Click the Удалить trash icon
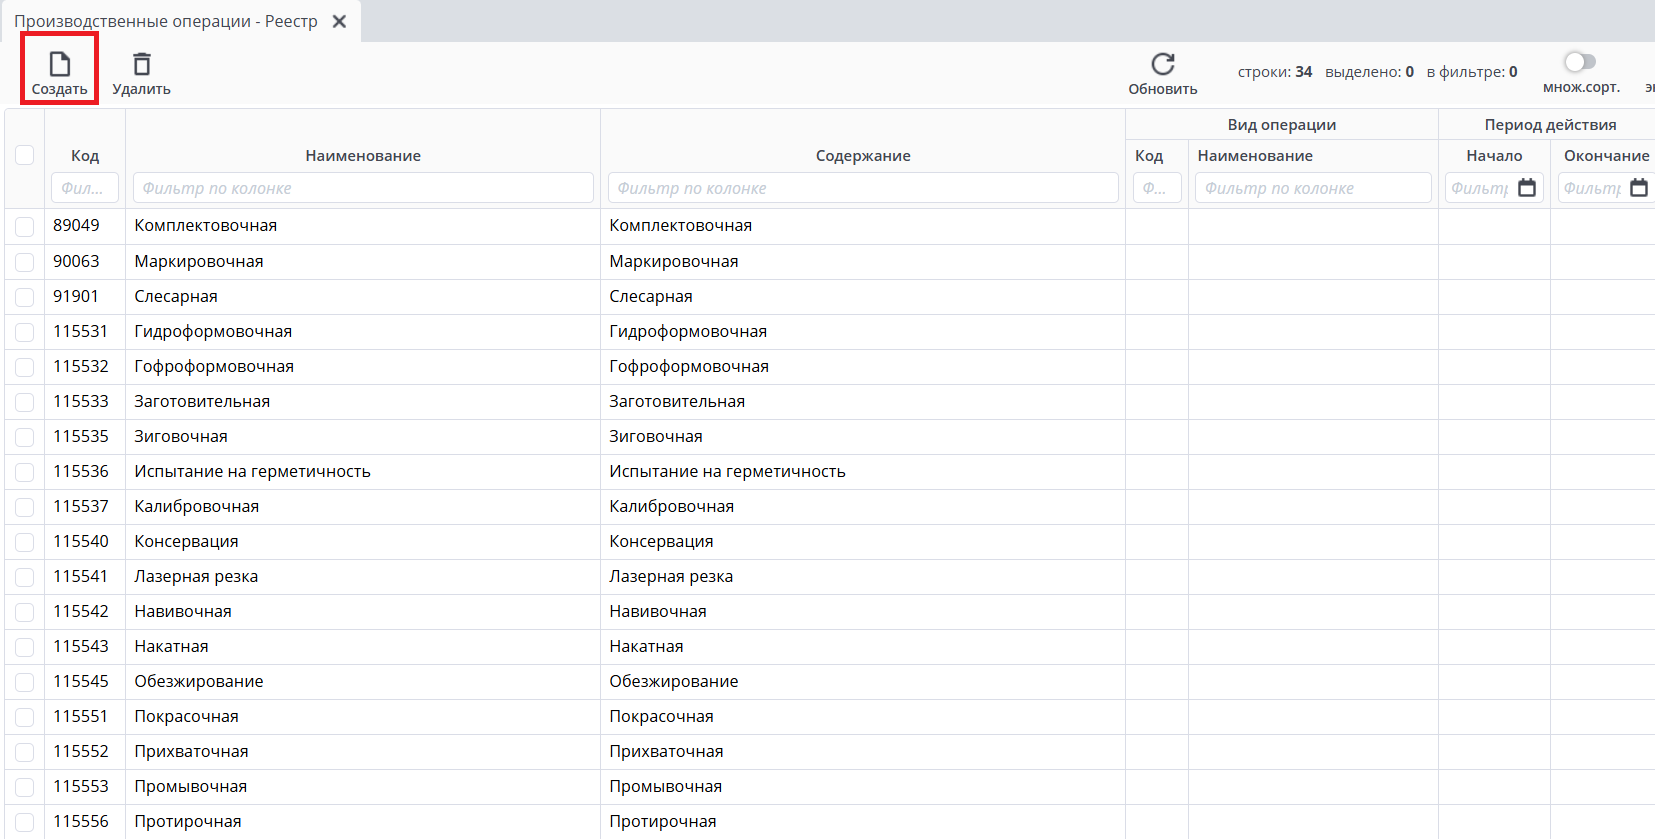1655x839 pixels. tap(142, 65)
